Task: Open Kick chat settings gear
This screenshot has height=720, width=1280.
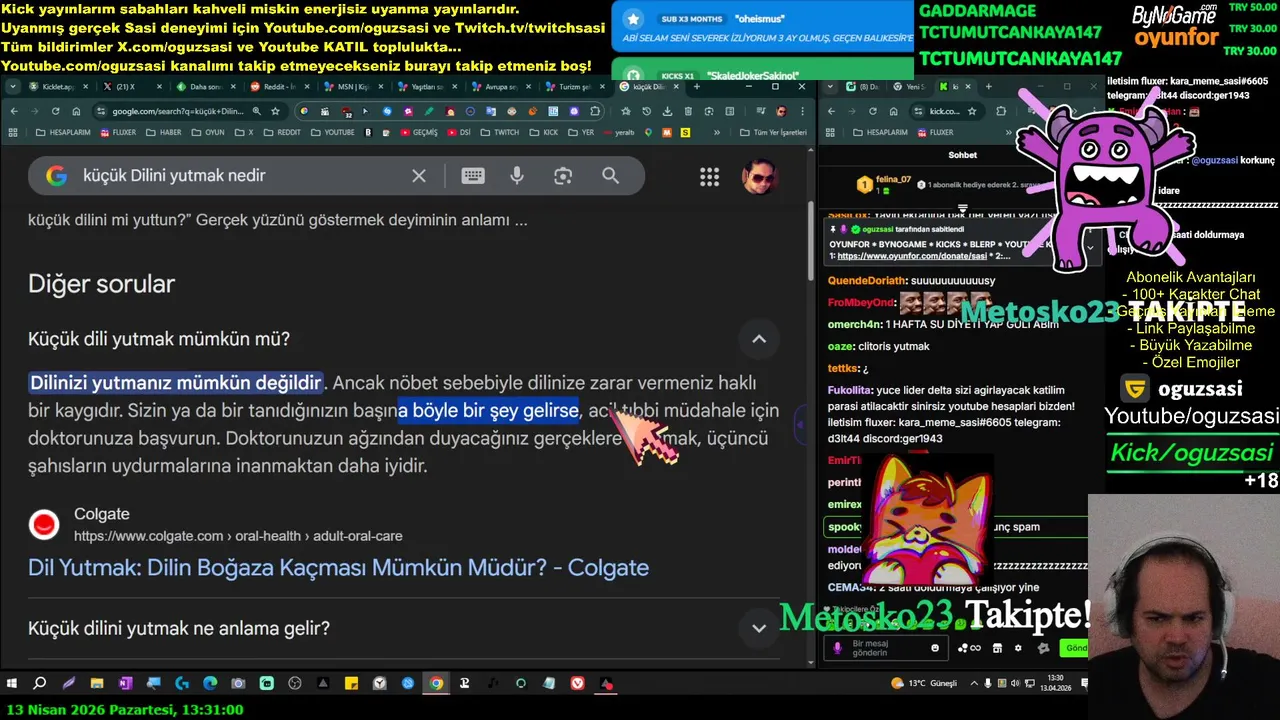Action: 1018,648
